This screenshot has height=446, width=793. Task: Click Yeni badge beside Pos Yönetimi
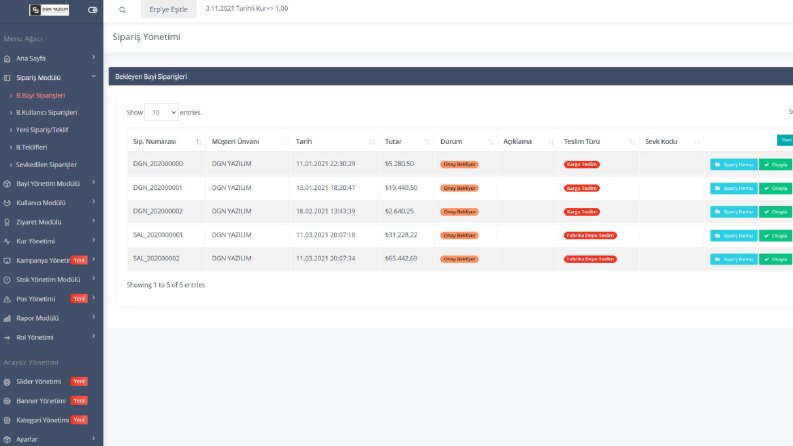point(79,299)
